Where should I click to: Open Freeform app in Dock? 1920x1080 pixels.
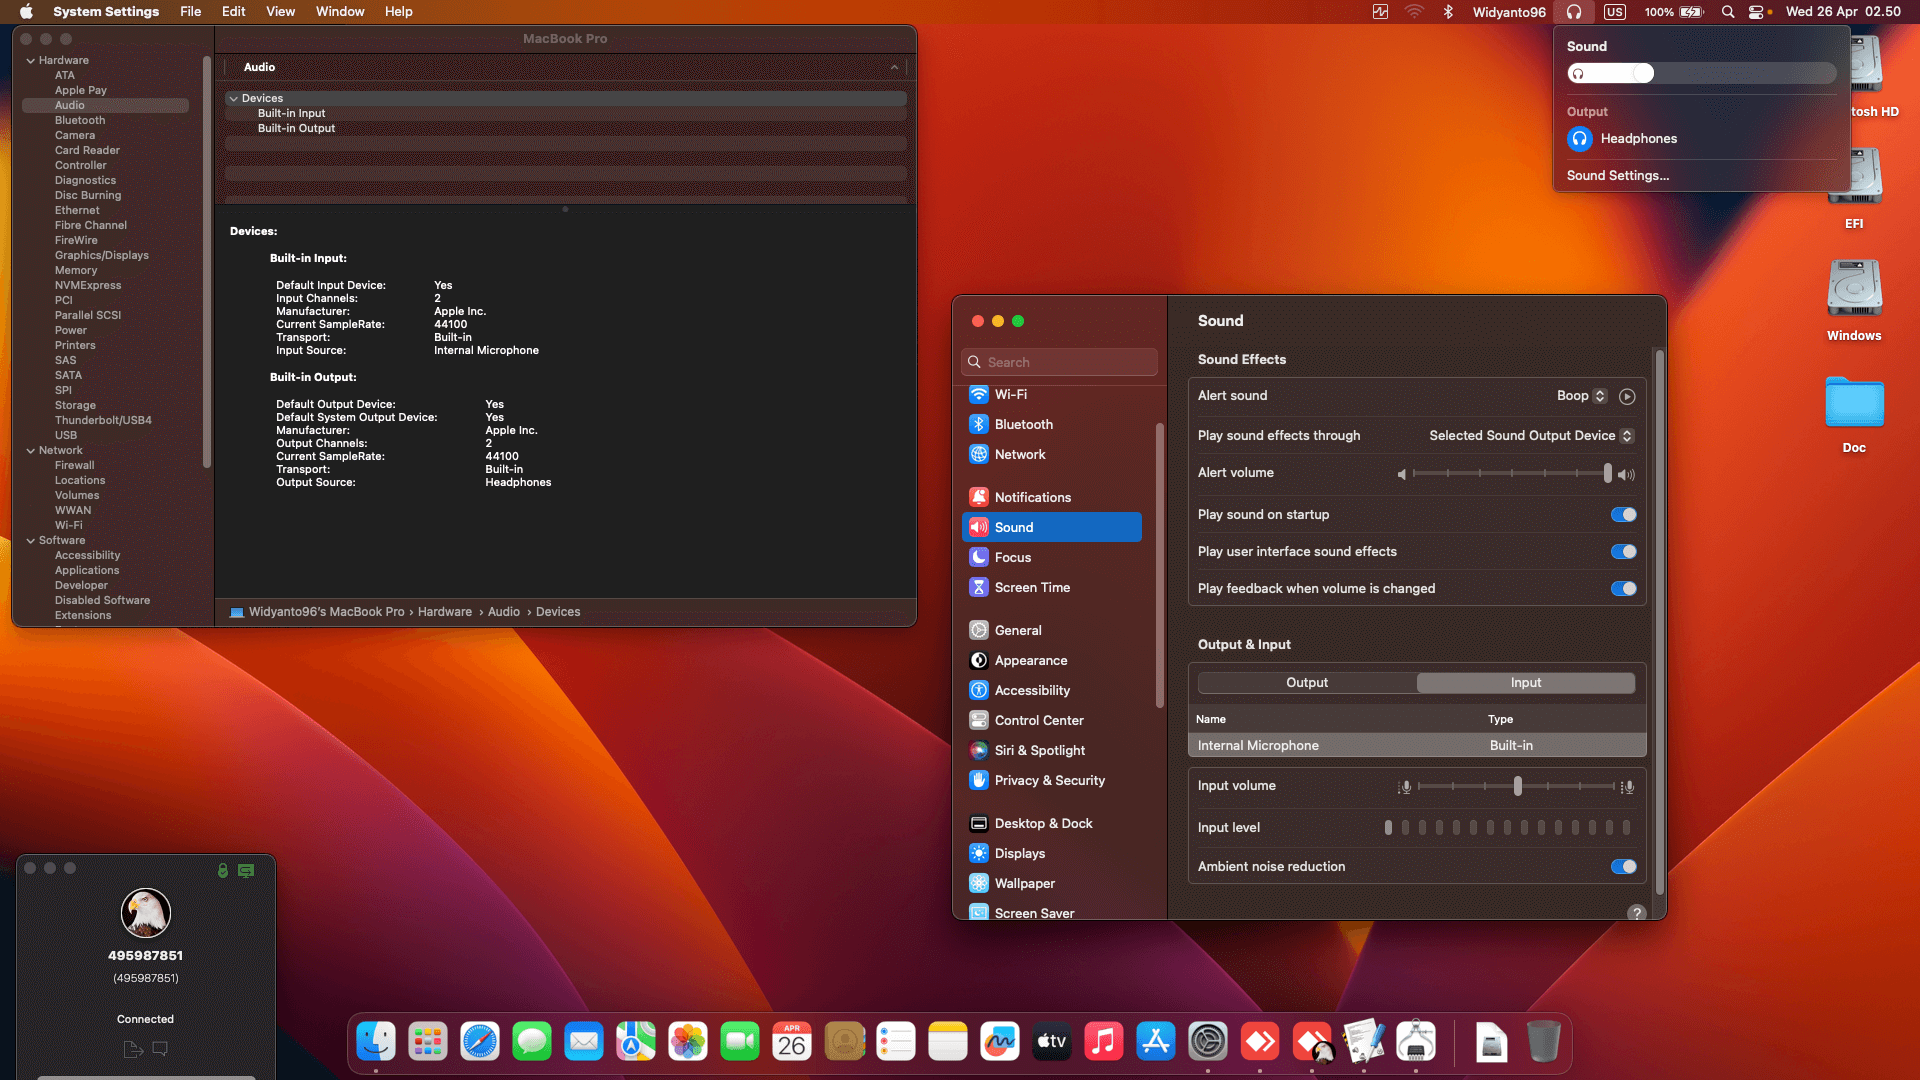point(1000,1042)
